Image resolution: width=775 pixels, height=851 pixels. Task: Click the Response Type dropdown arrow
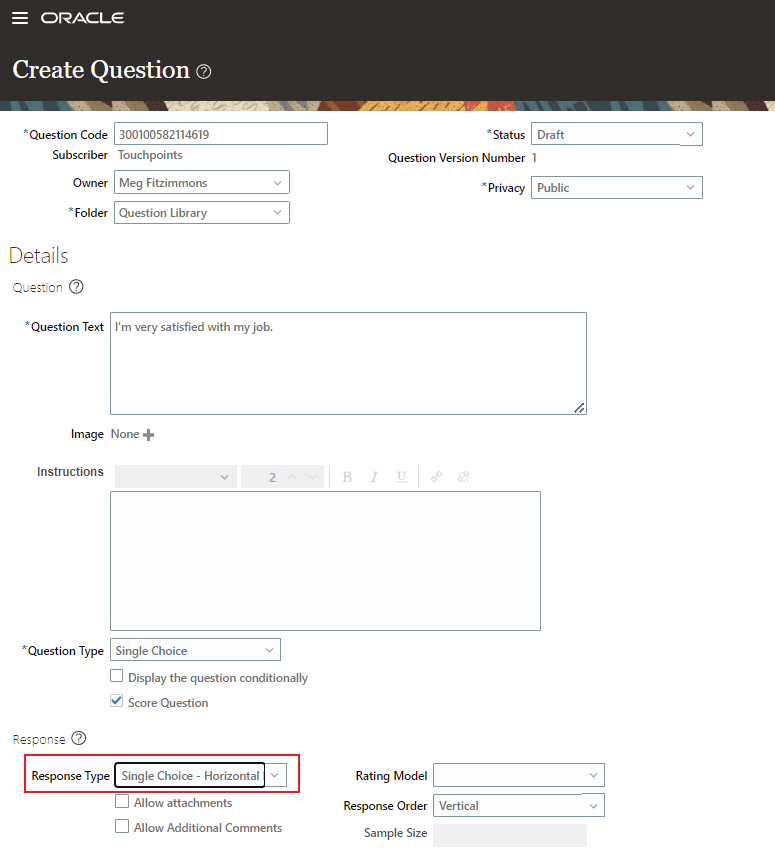coord(275,775)
